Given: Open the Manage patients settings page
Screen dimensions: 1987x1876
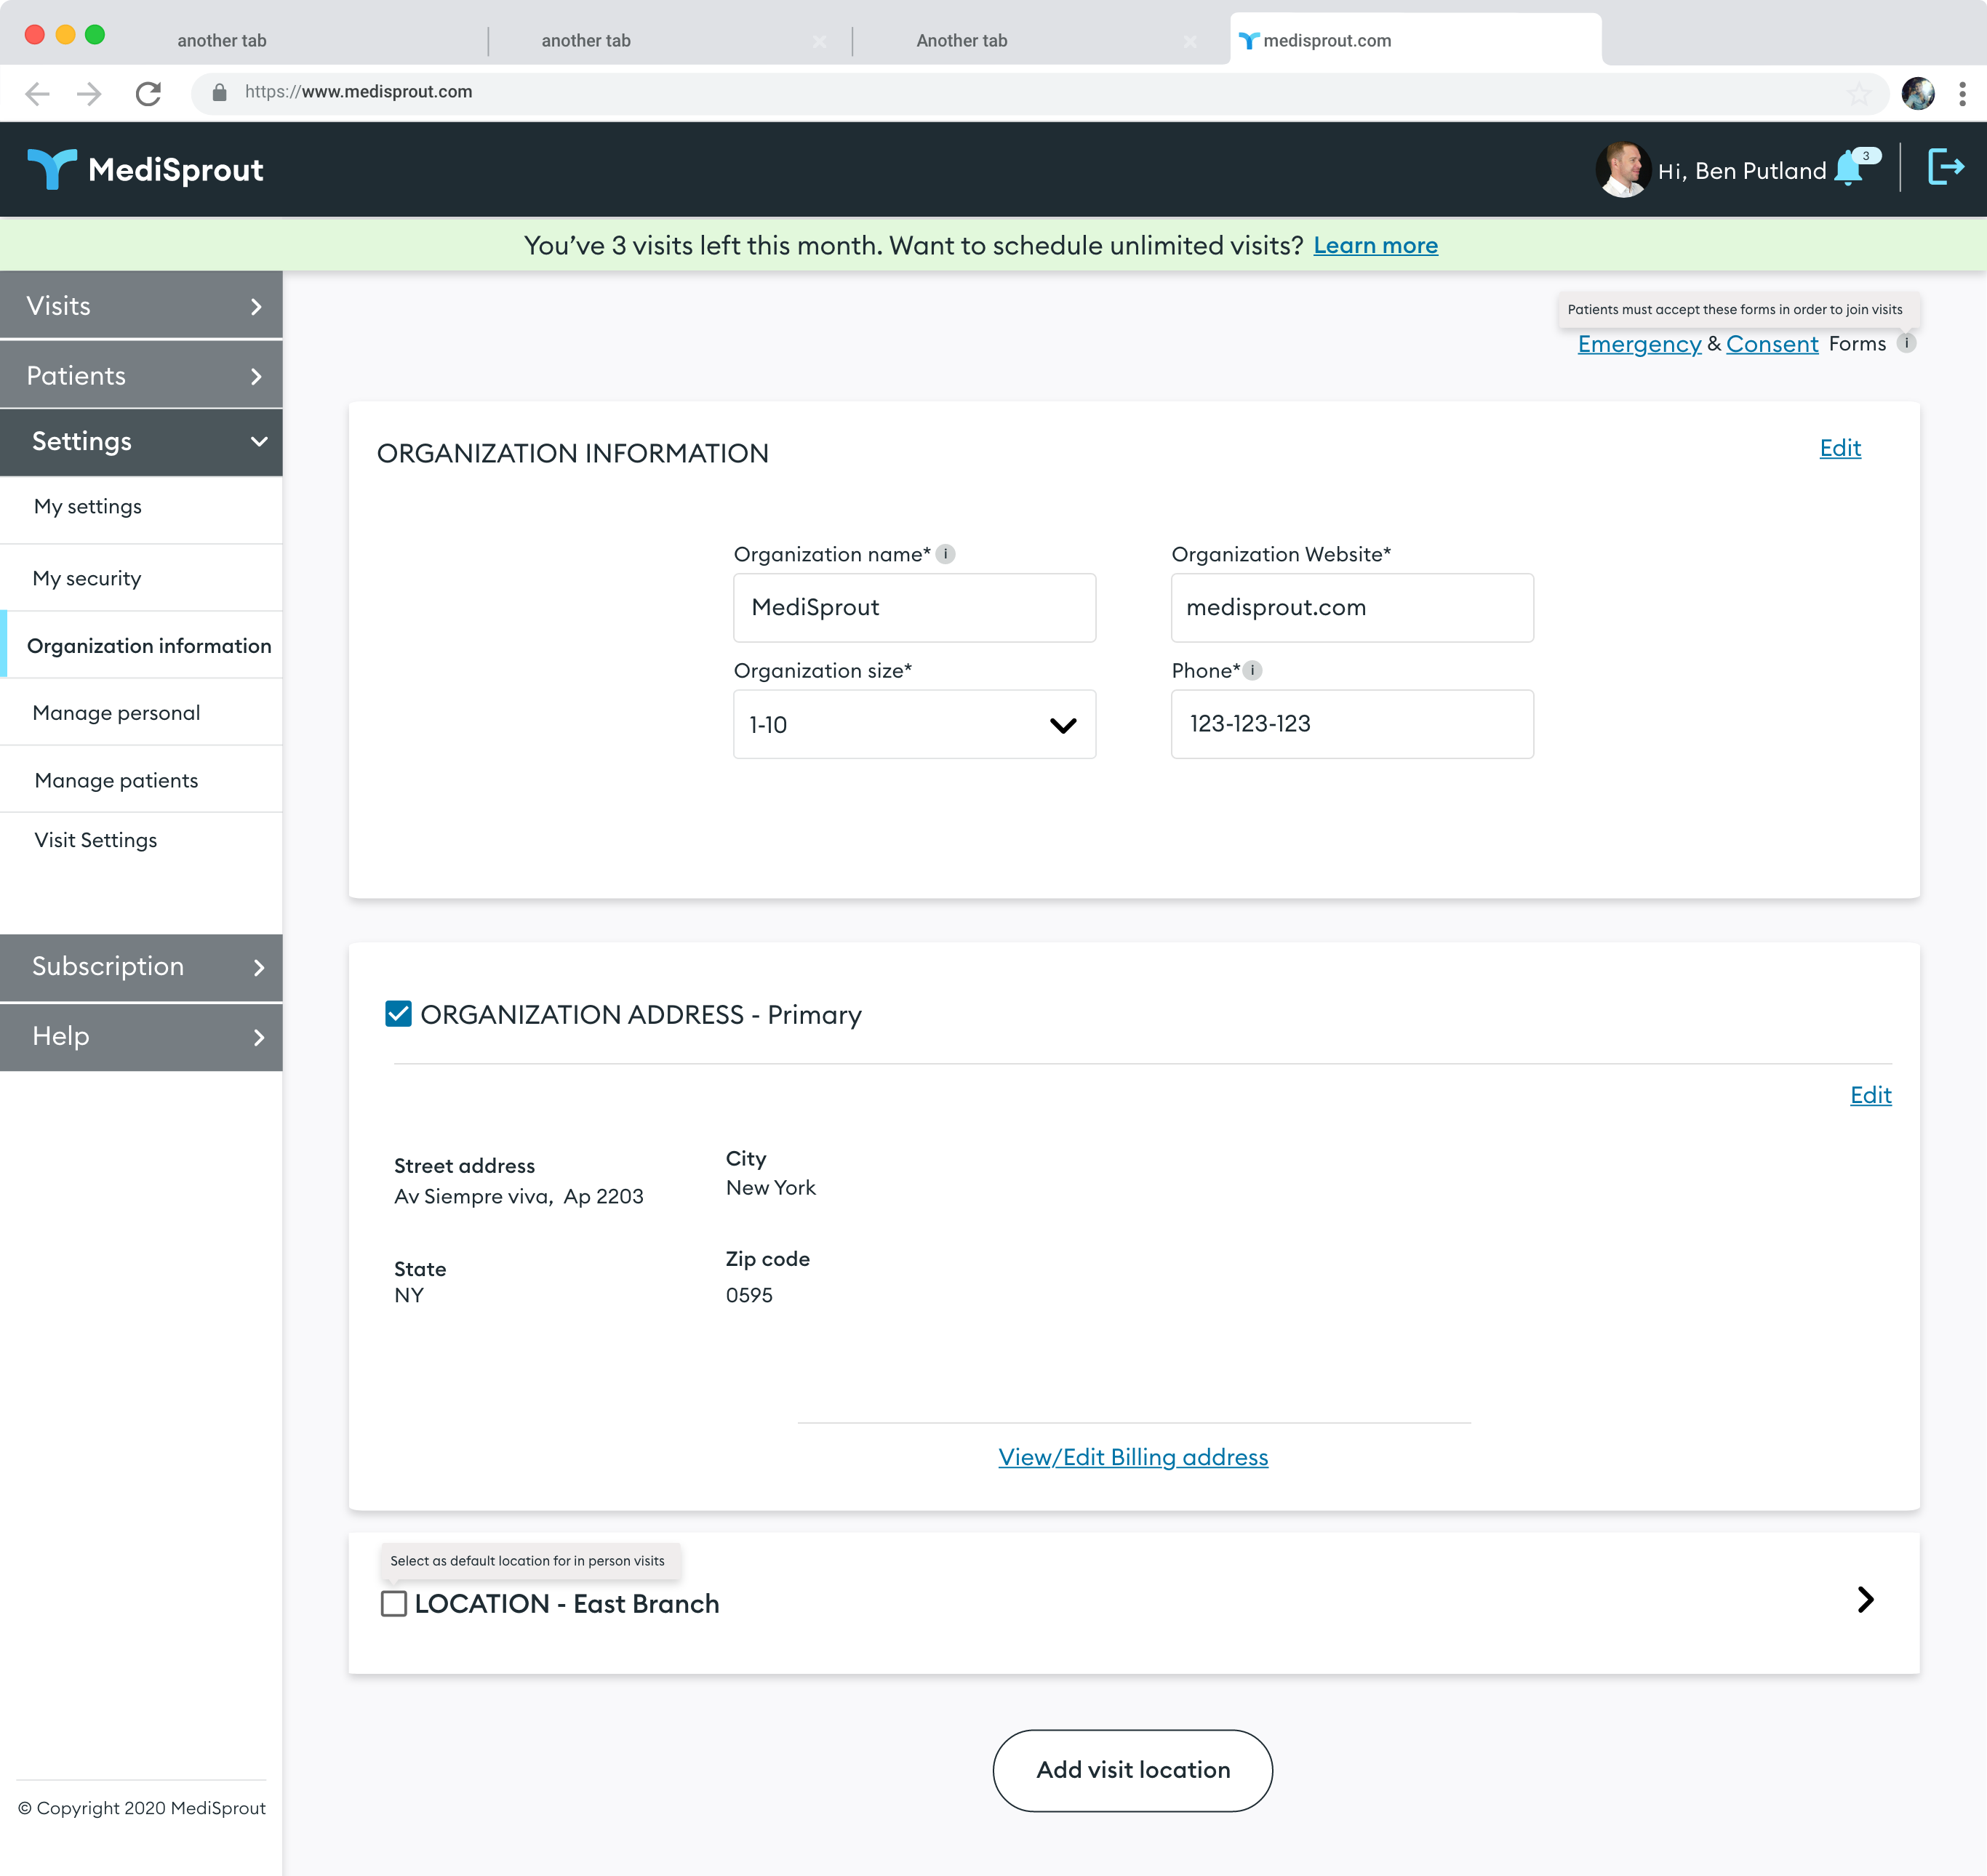Looking at the screenshot, I should click(115, 780).
